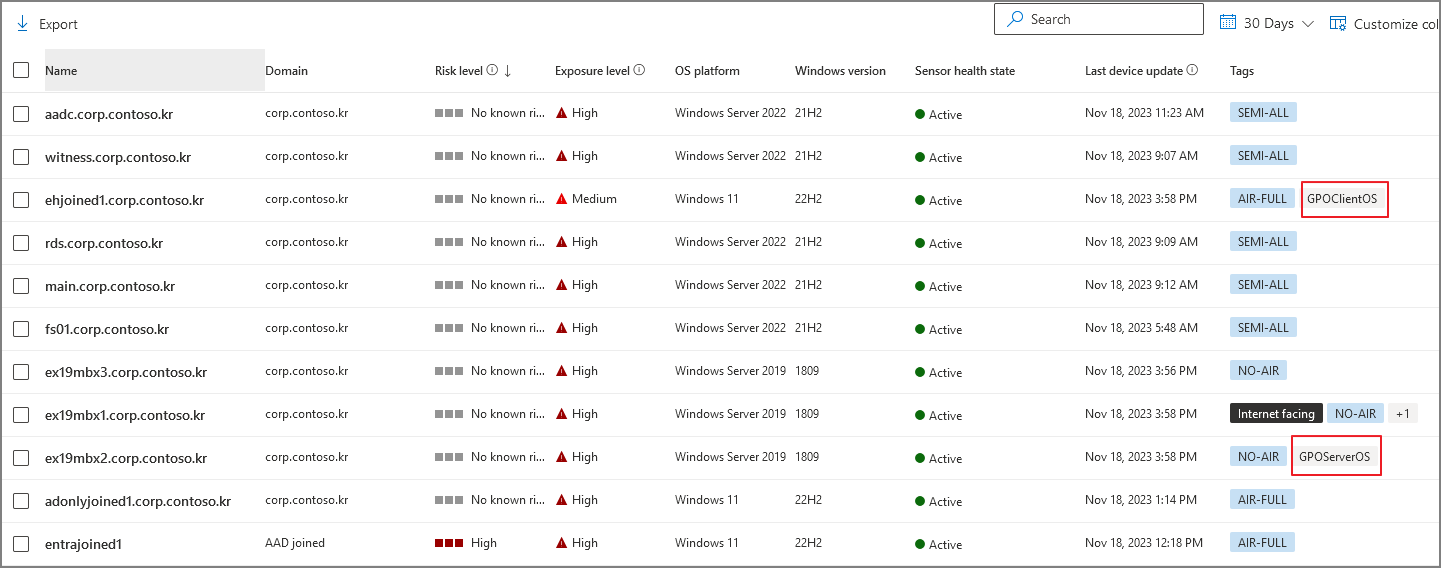The image size is (1441, 568).
Task: Toggle the select-all checkbox in the header
Action: (21, 70)
